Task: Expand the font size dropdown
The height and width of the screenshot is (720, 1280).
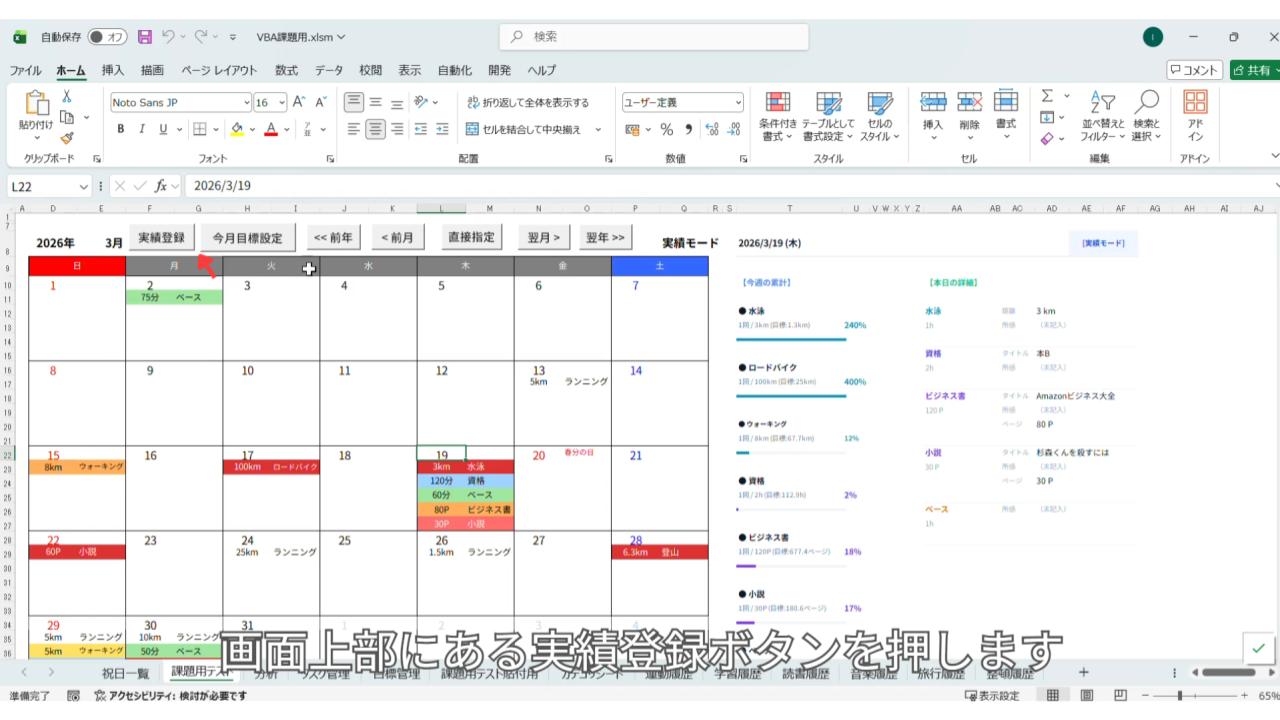Action: pos(282,102)
